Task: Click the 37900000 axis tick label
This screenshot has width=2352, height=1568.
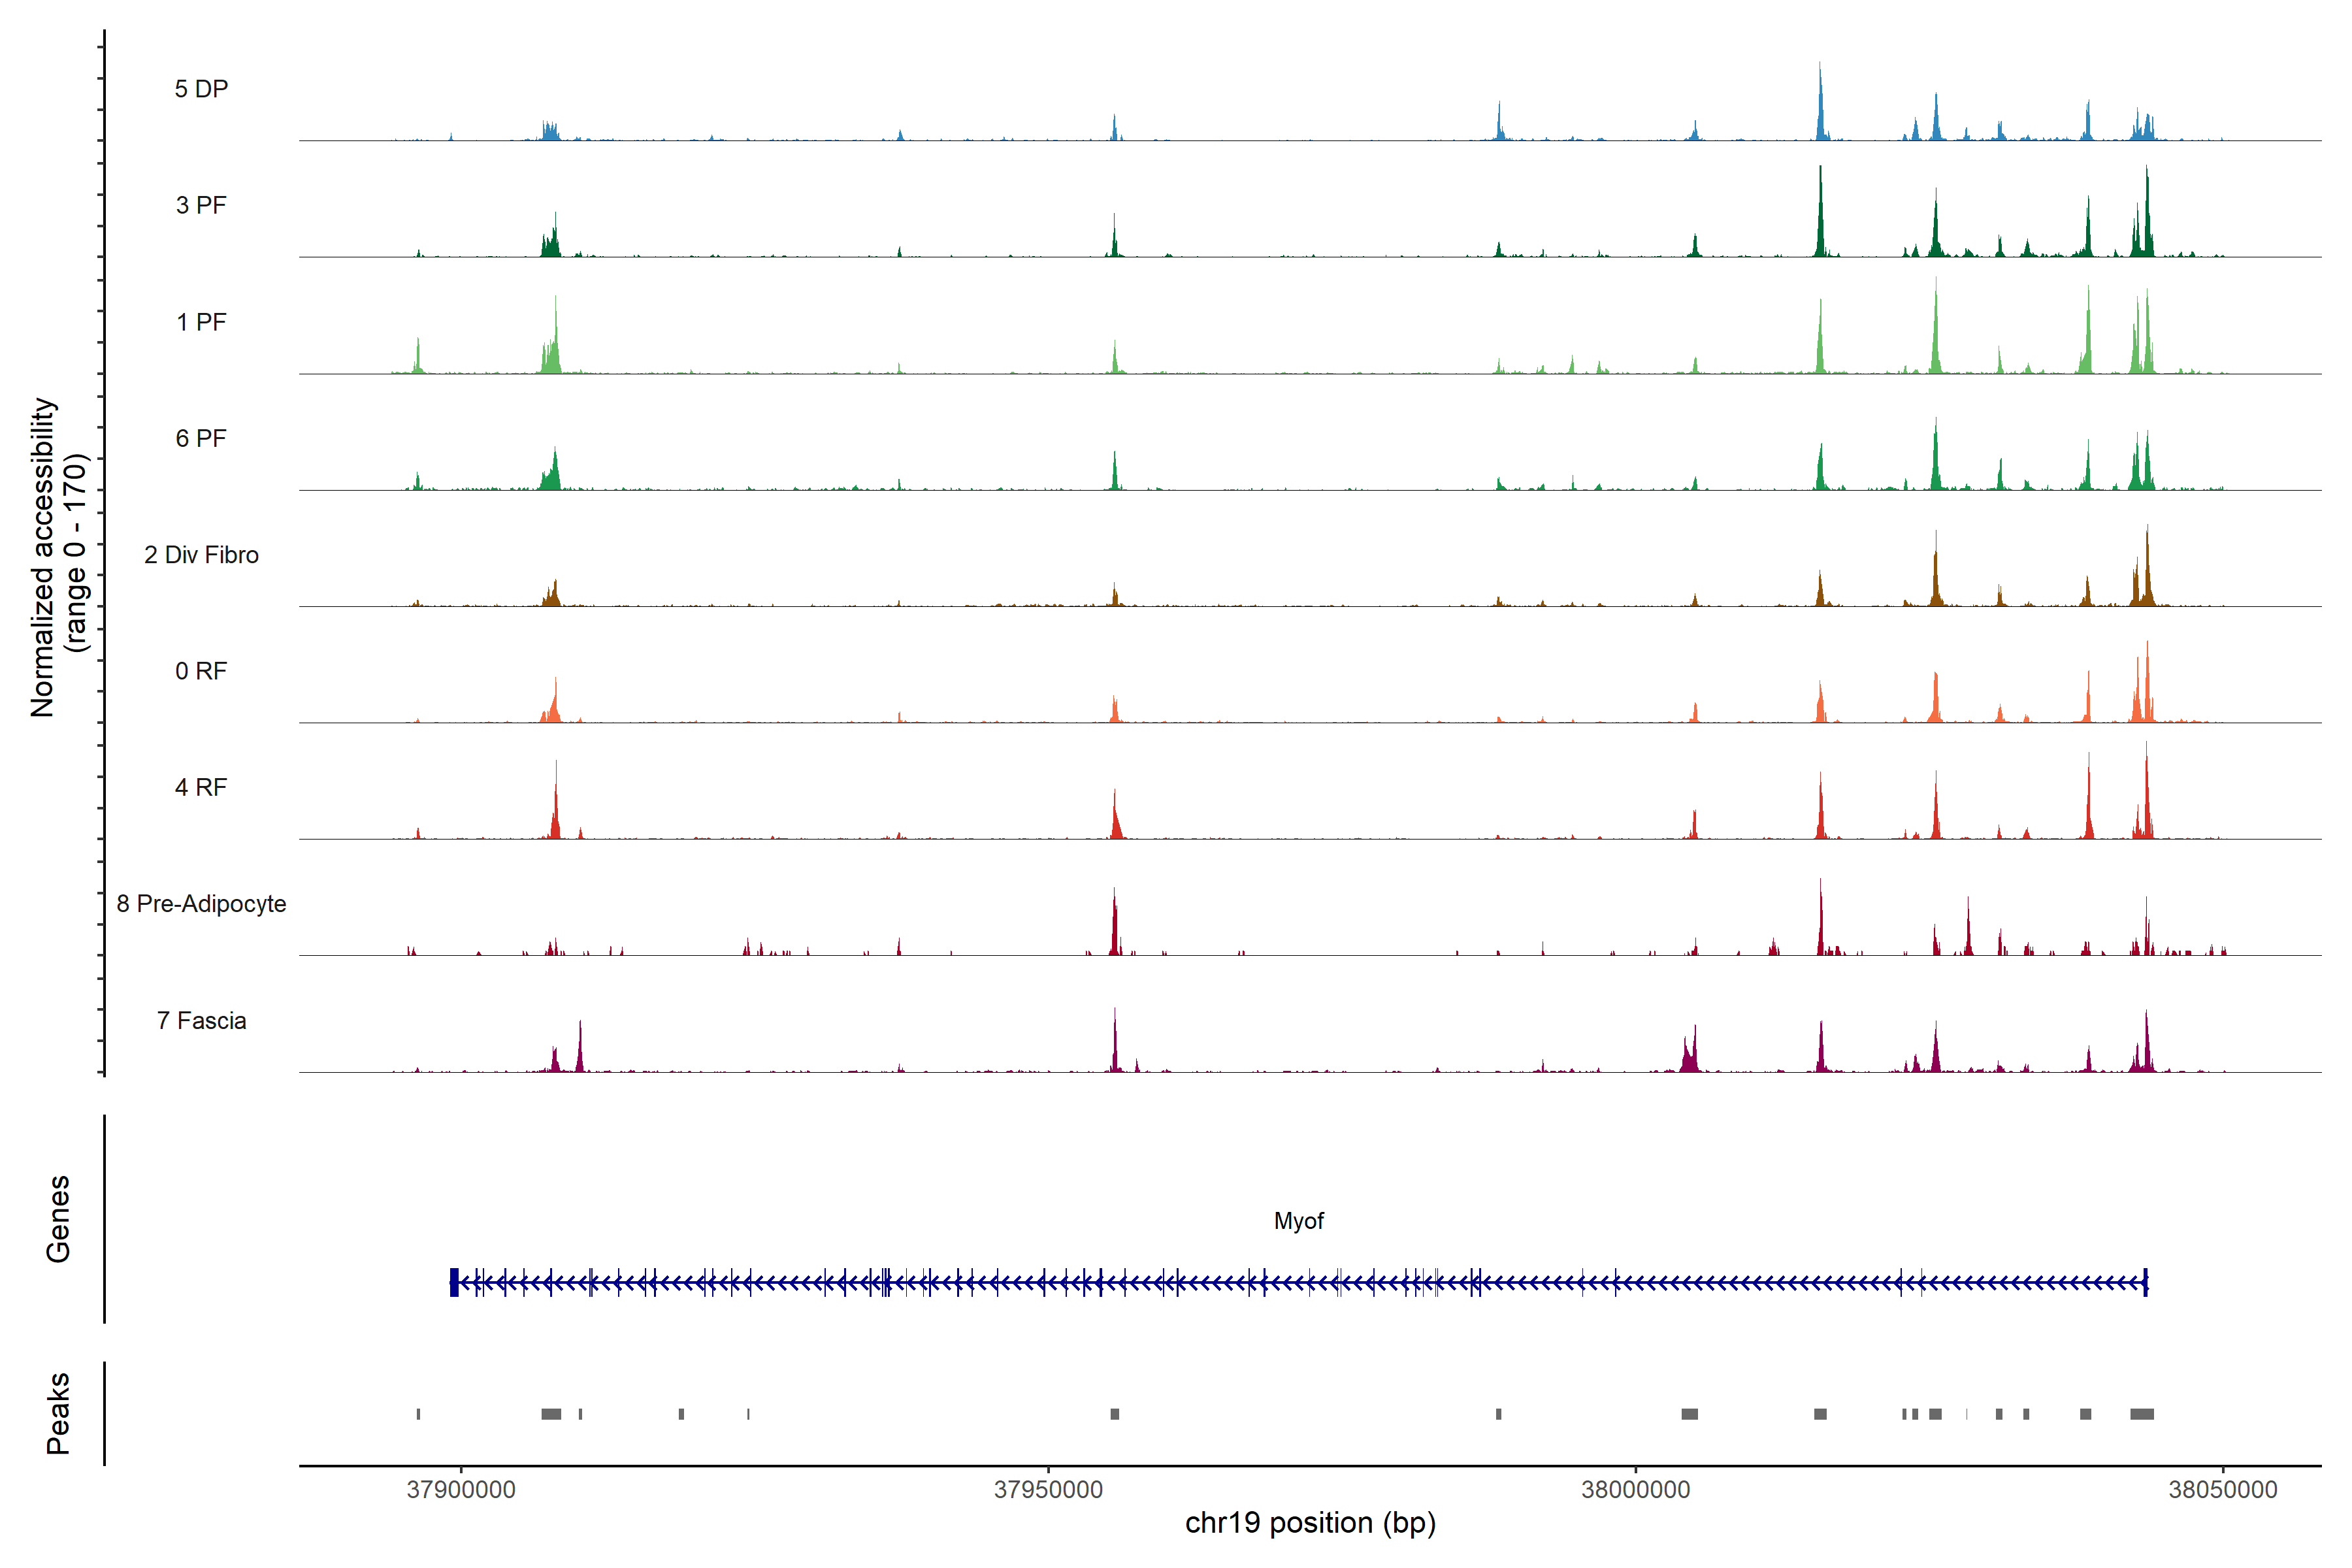Action: pos(461,1489)
